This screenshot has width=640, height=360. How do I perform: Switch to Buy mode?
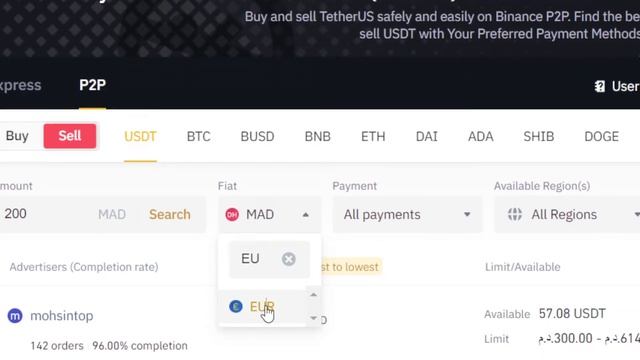coord(17,136)
